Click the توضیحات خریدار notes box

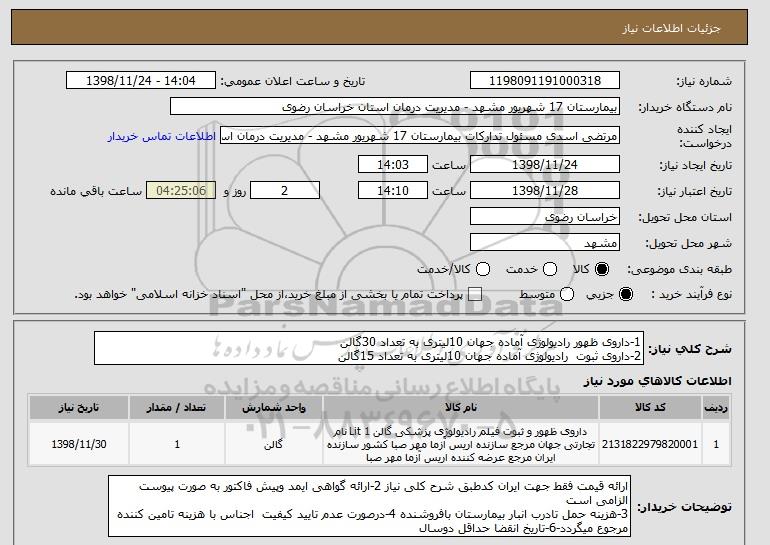(x=369, y=506)
